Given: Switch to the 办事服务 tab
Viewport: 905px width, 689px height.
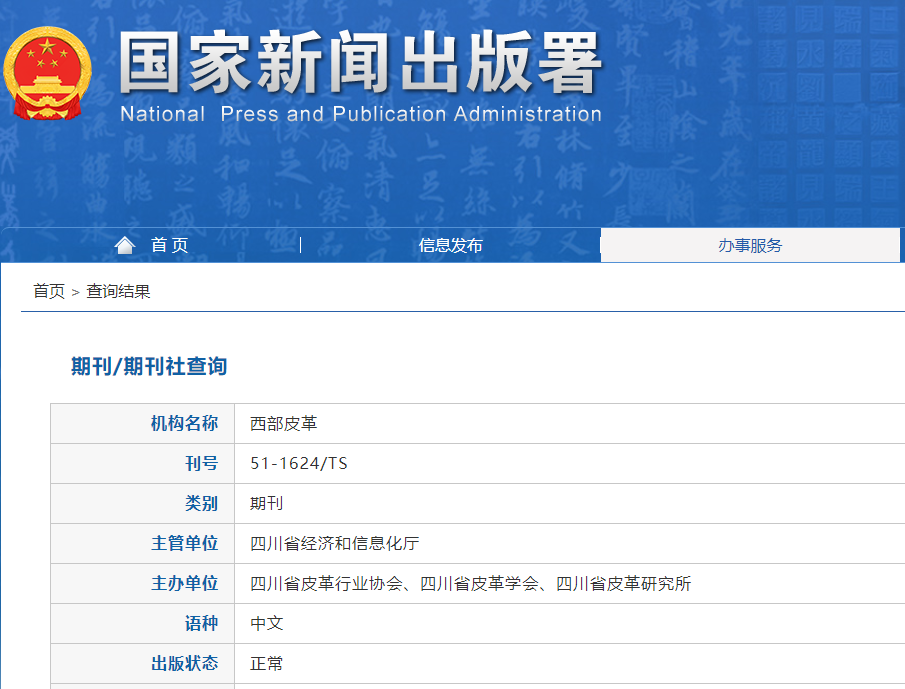Looking at the screenshot, I should (x=750, y=245).
